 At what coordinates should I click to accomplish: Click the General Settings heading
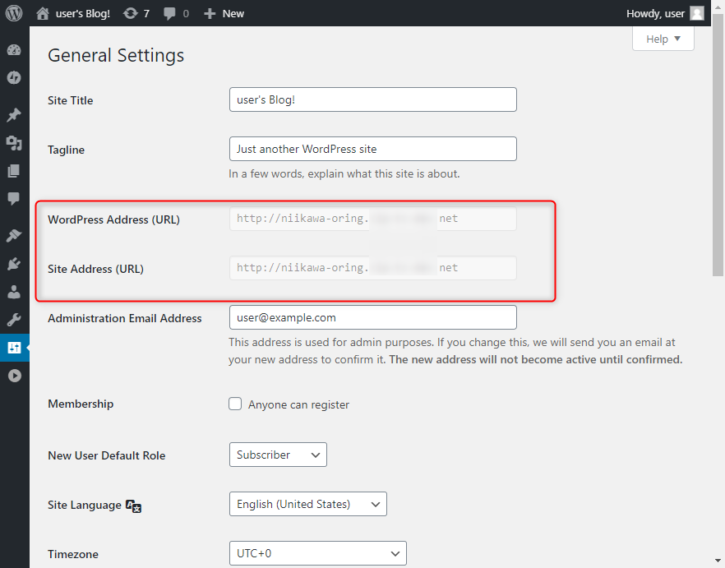(116, 56)
